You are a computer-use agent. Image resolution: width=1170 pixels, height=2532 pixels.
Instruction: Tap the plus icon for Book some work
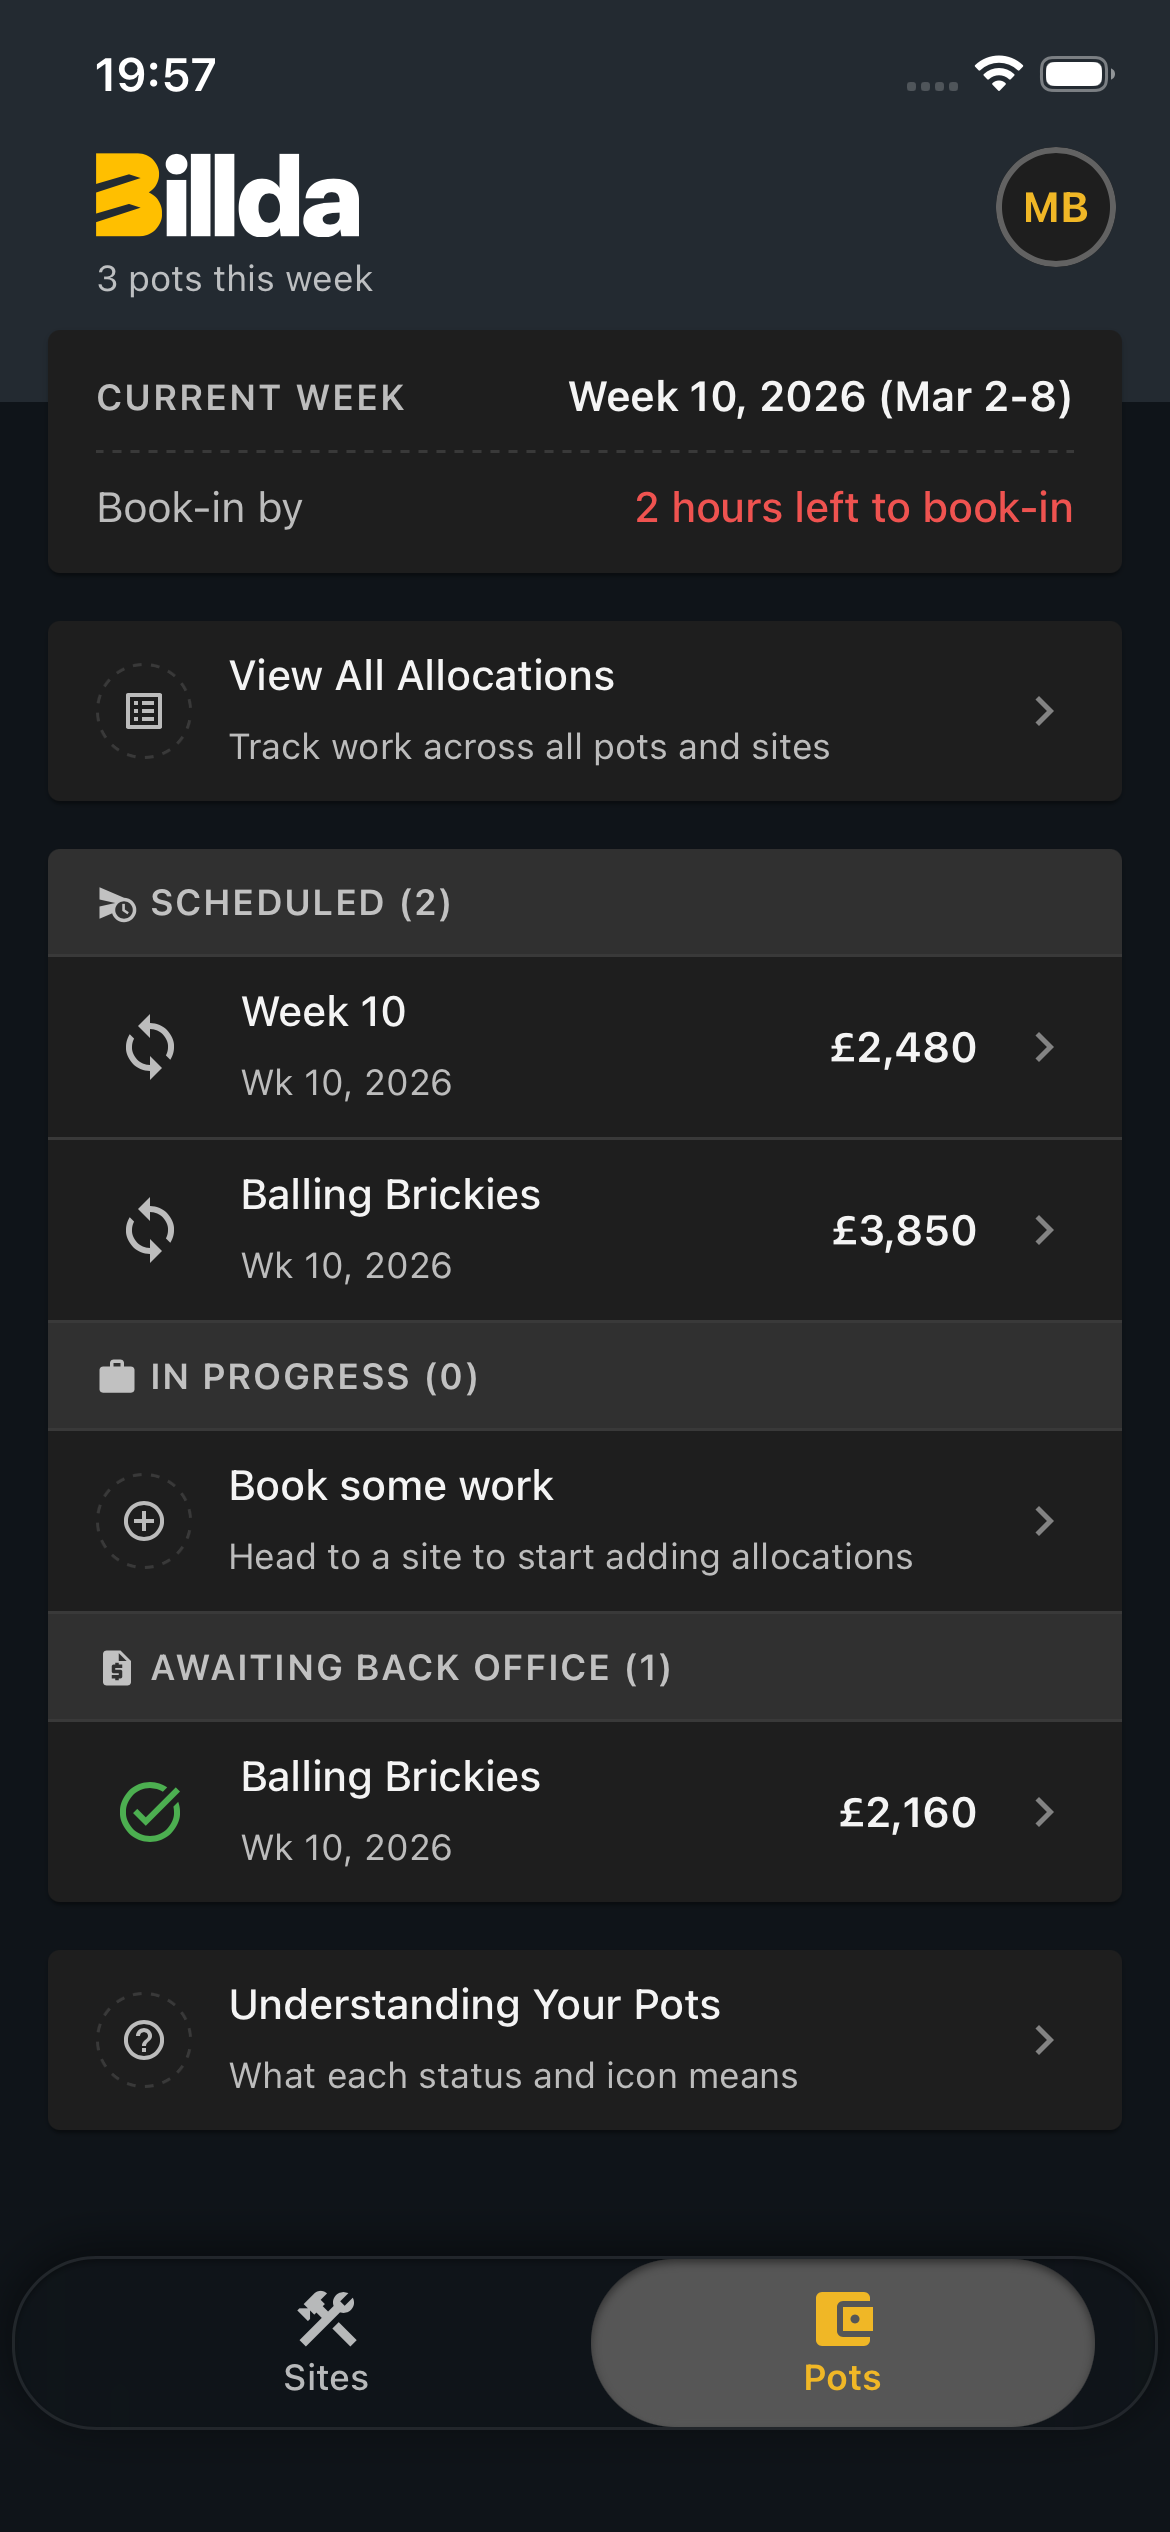click(x=144, y=1521)
